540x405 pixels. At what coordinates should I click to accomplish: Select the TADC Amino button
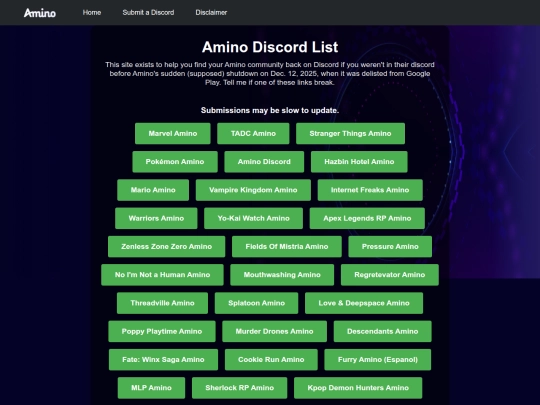click(253, 134)
